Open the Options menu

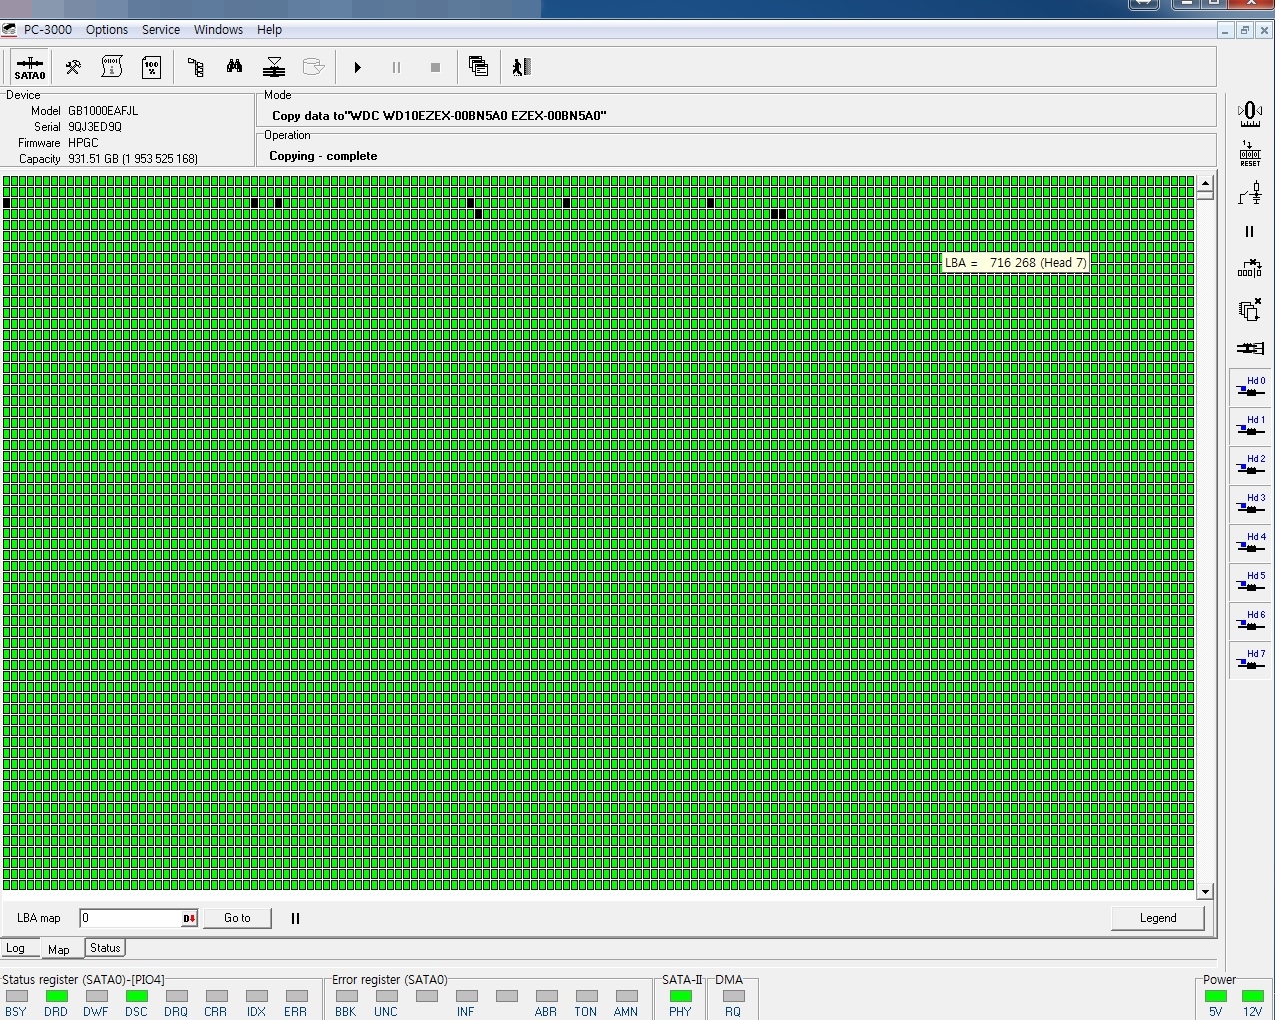tap(107, 29)
